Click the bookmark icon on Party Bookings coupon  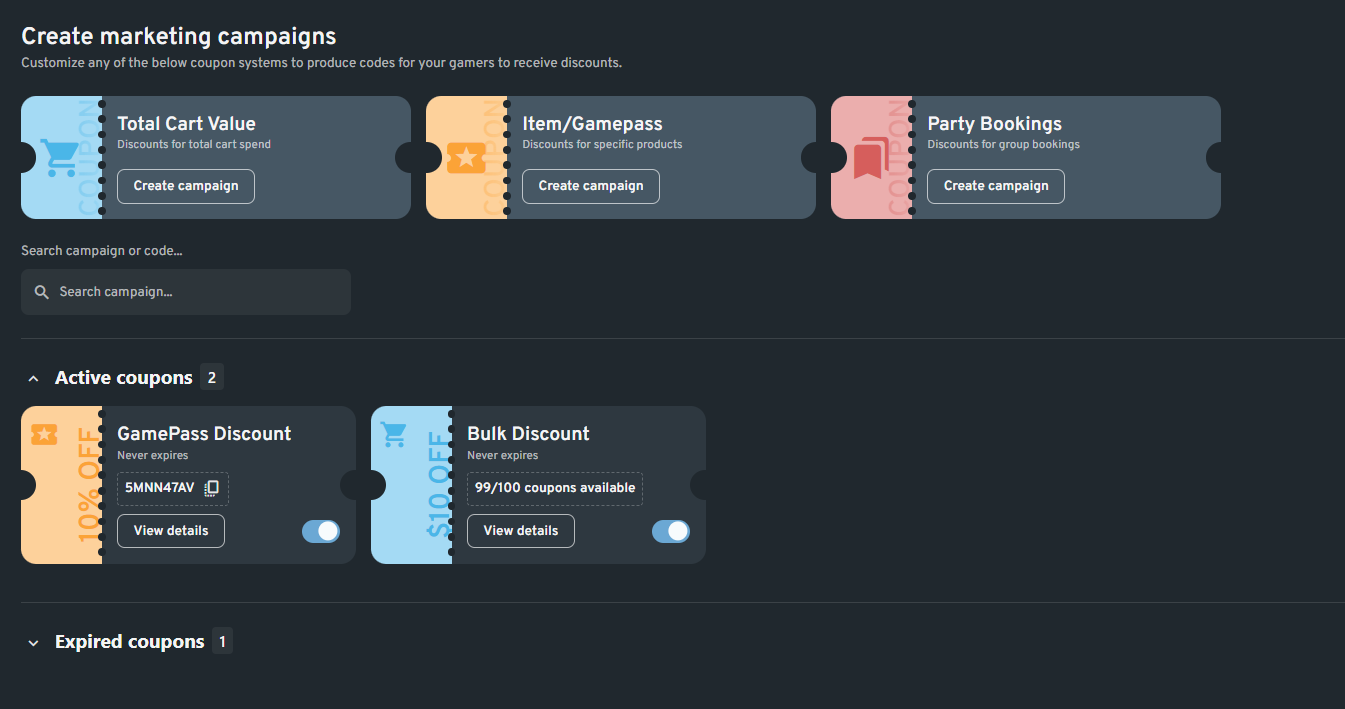tap(870, 158)
